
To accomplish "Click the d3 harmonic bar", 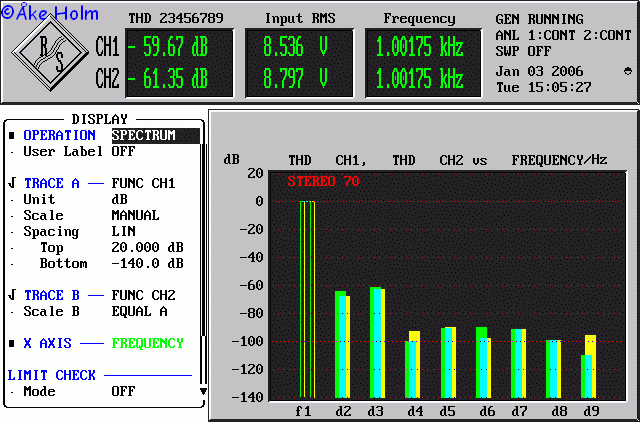I will click(x=378, y=342).
